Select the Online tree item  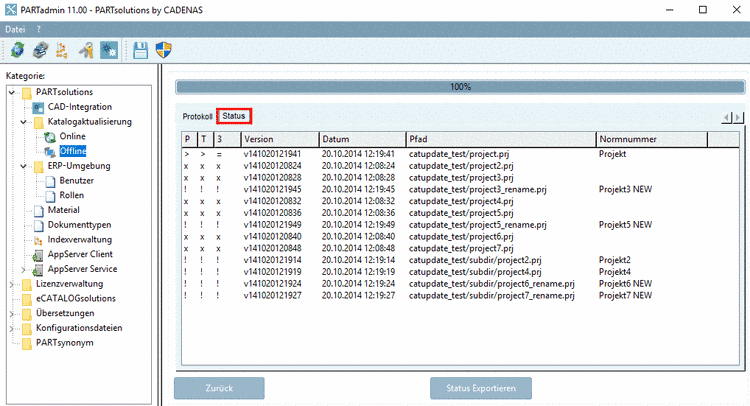[x=72, y=137]
